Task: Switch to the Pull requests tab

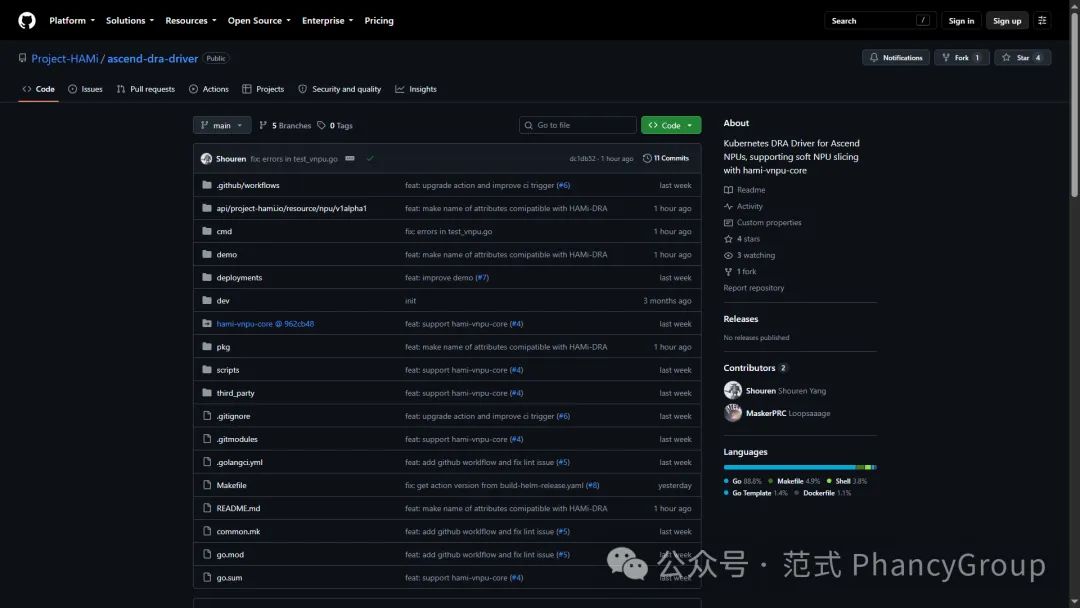Action: 145,89
